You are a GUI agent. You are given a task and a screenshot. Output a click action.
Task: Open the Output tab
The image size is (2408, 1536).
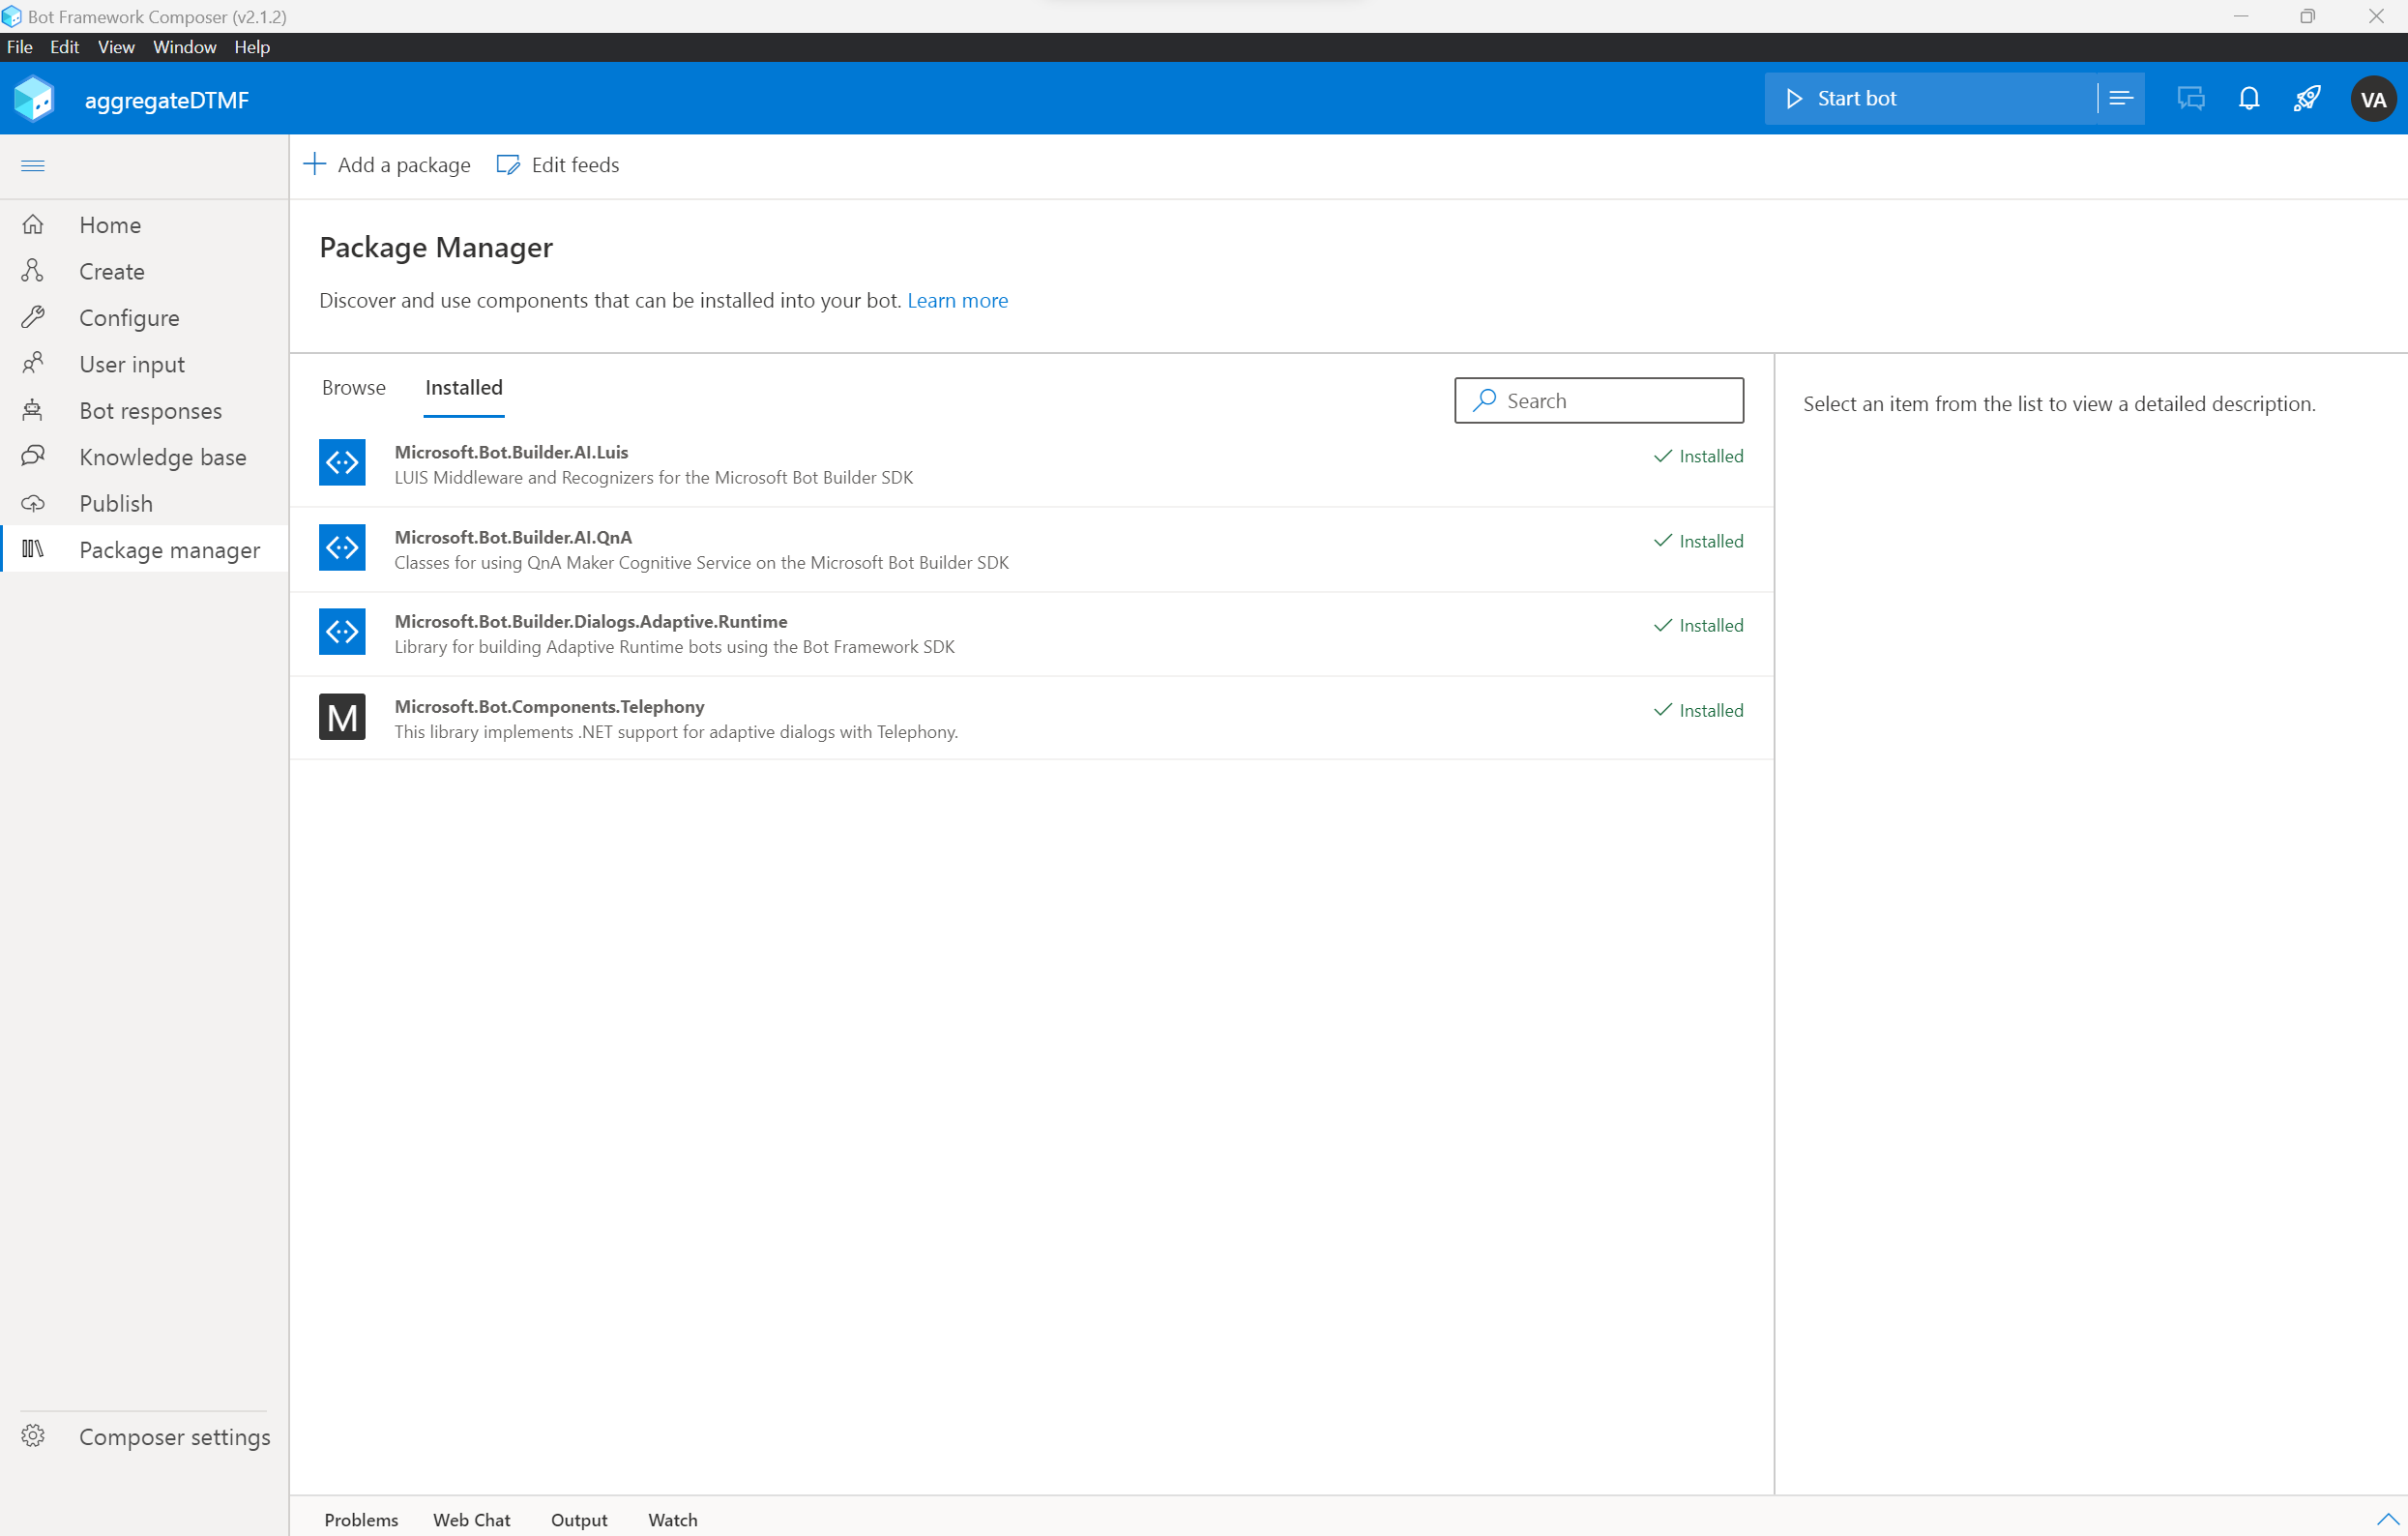(x=579, y=1519)
